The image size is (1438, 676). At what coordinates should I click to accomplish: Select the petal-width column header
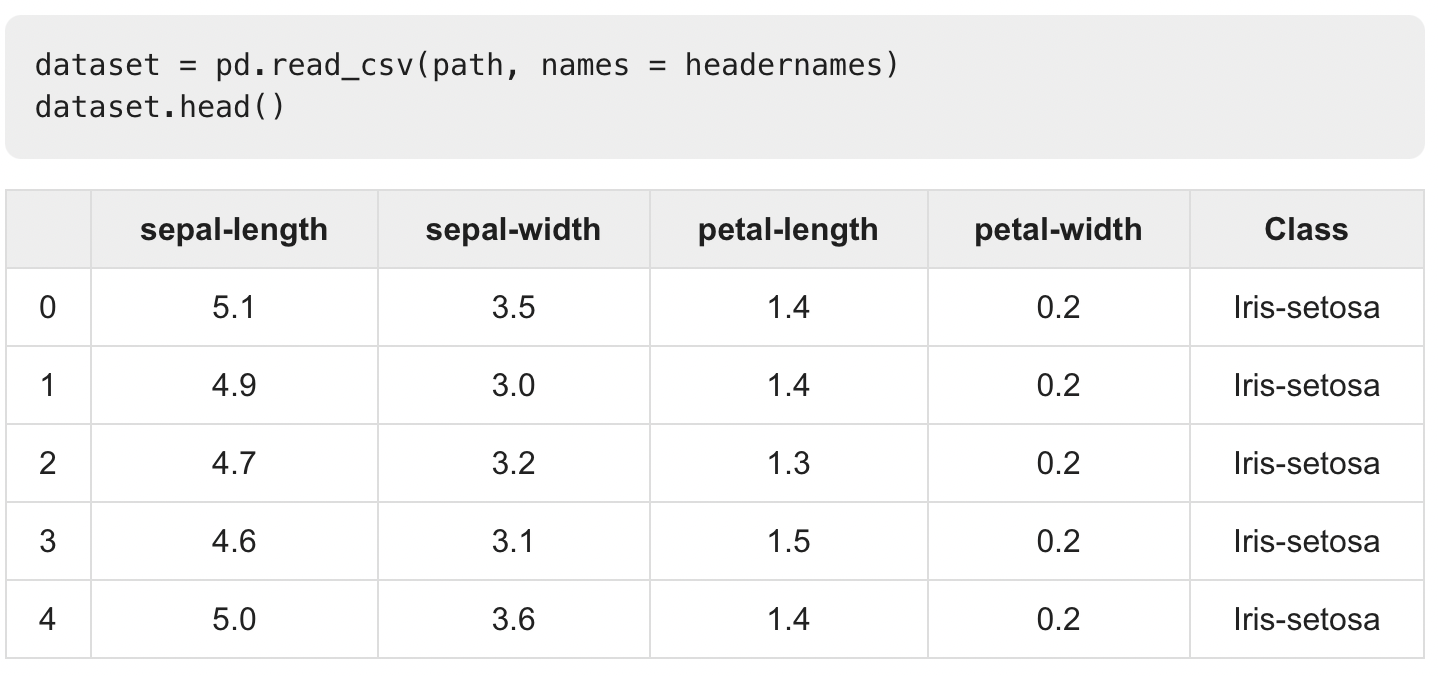point(1058,230)
